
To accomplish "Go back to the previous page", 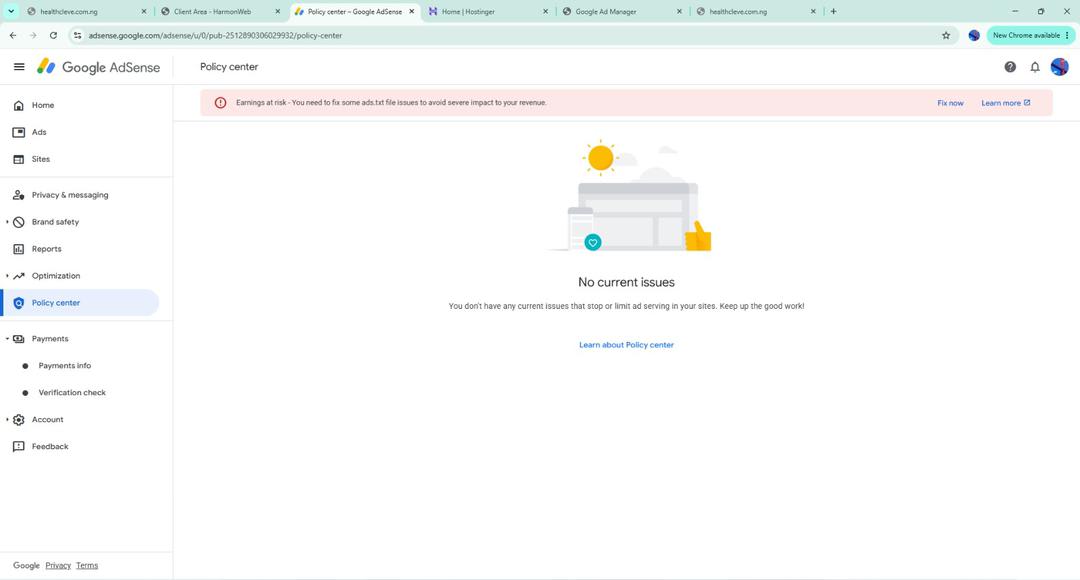I will pos(13,35).
